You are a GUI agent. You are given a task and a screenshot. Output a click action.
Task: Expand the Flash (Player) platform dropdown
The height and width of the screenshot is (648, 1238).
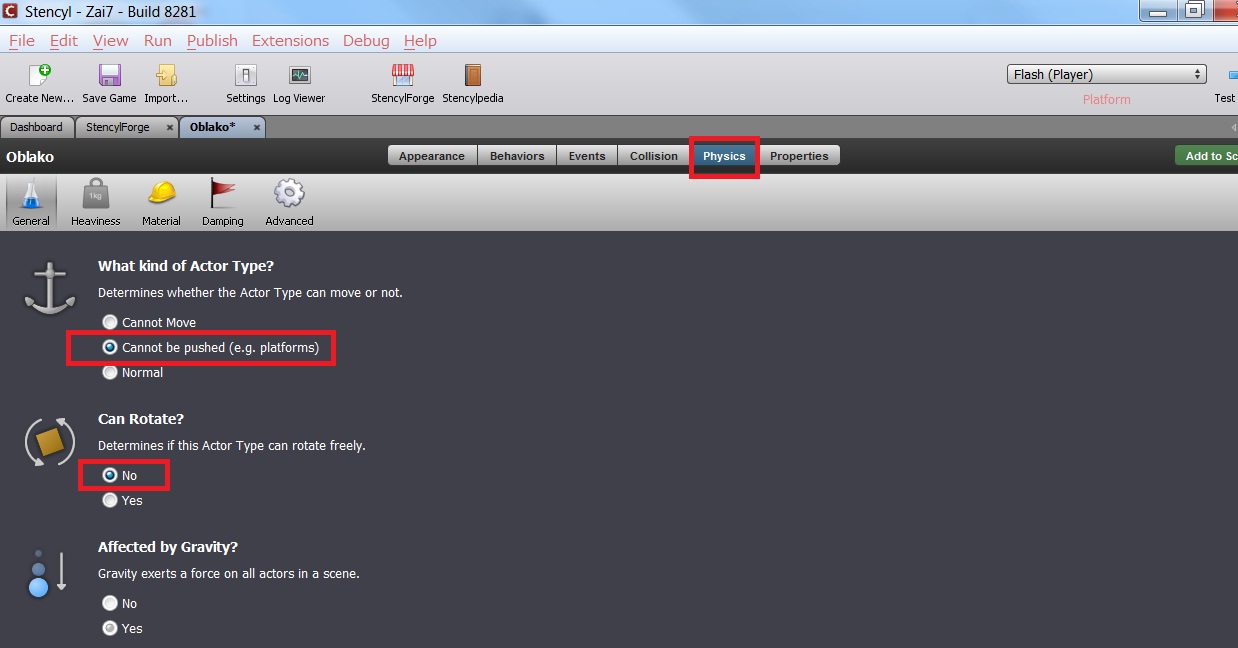pyautogui.click(x=1106, y=74)
